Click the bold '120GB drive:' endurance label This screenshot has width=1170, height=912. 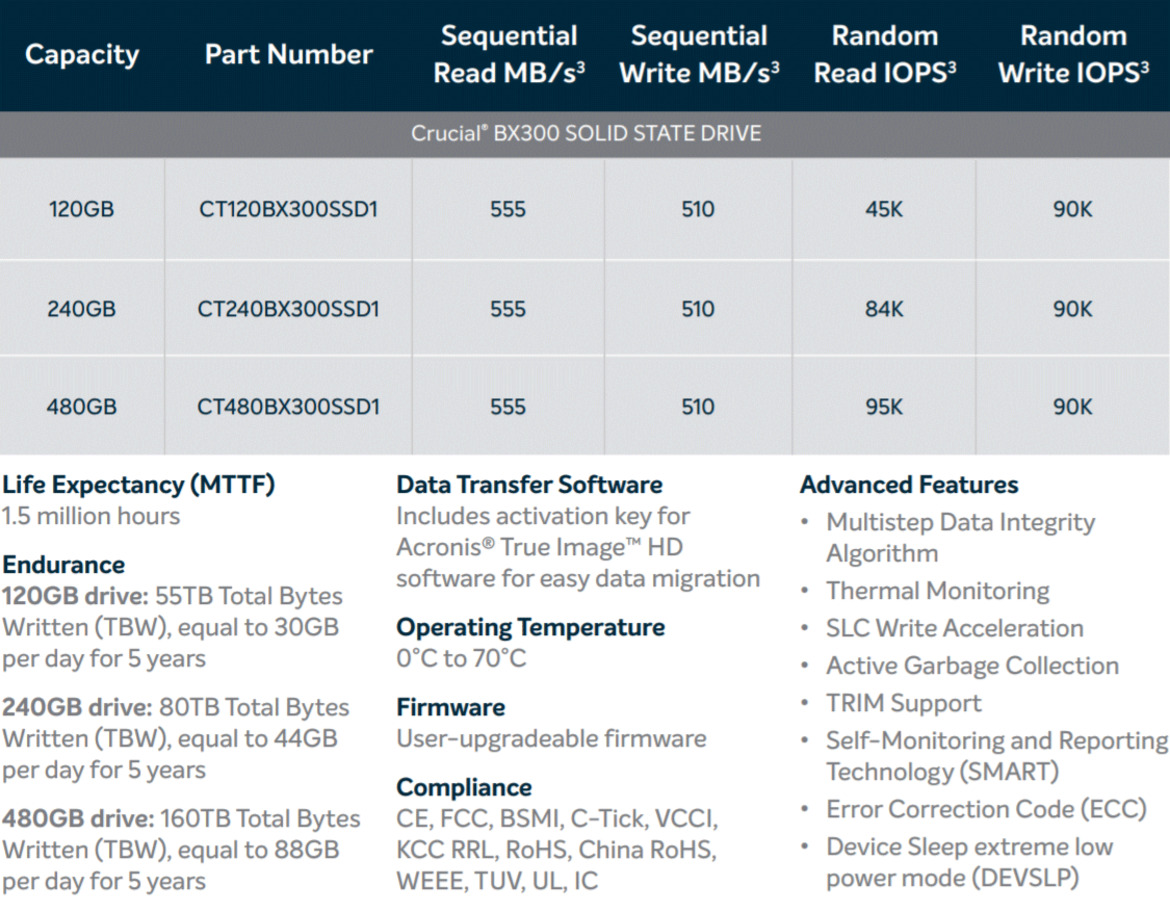coord(75,596)
